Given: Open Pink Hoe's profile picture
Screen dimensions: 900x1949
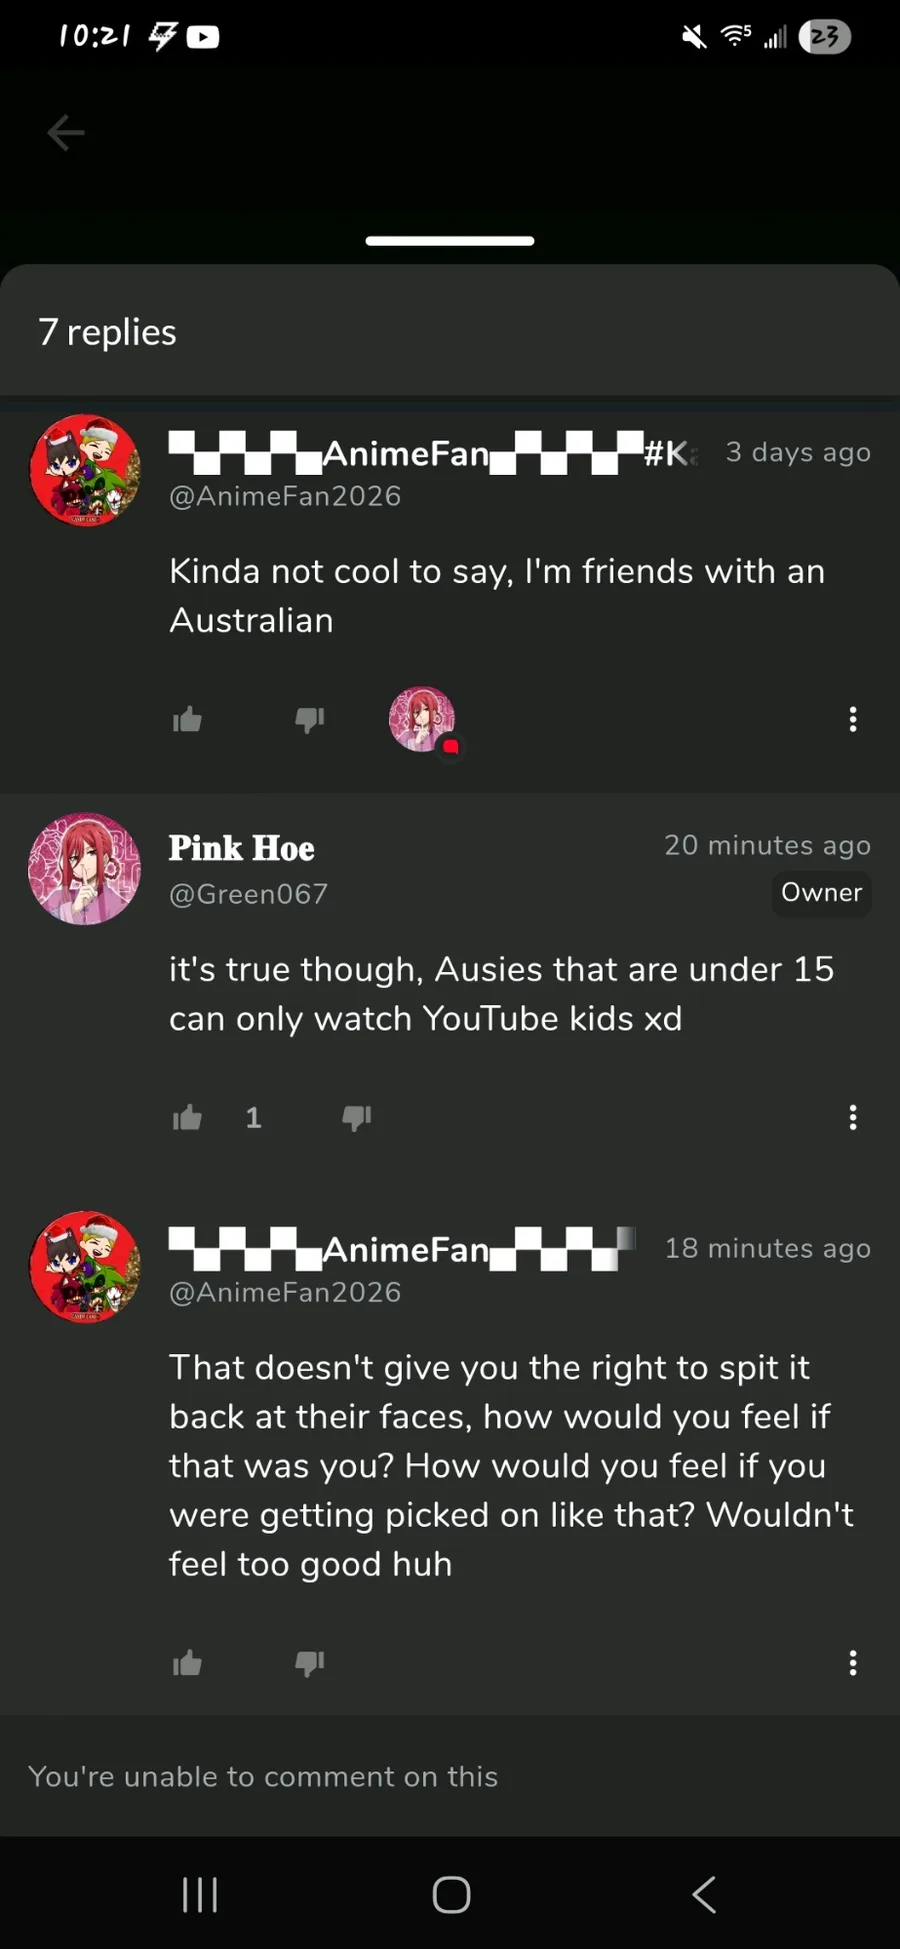Looking at the screenshot, I should coord(85,869).
